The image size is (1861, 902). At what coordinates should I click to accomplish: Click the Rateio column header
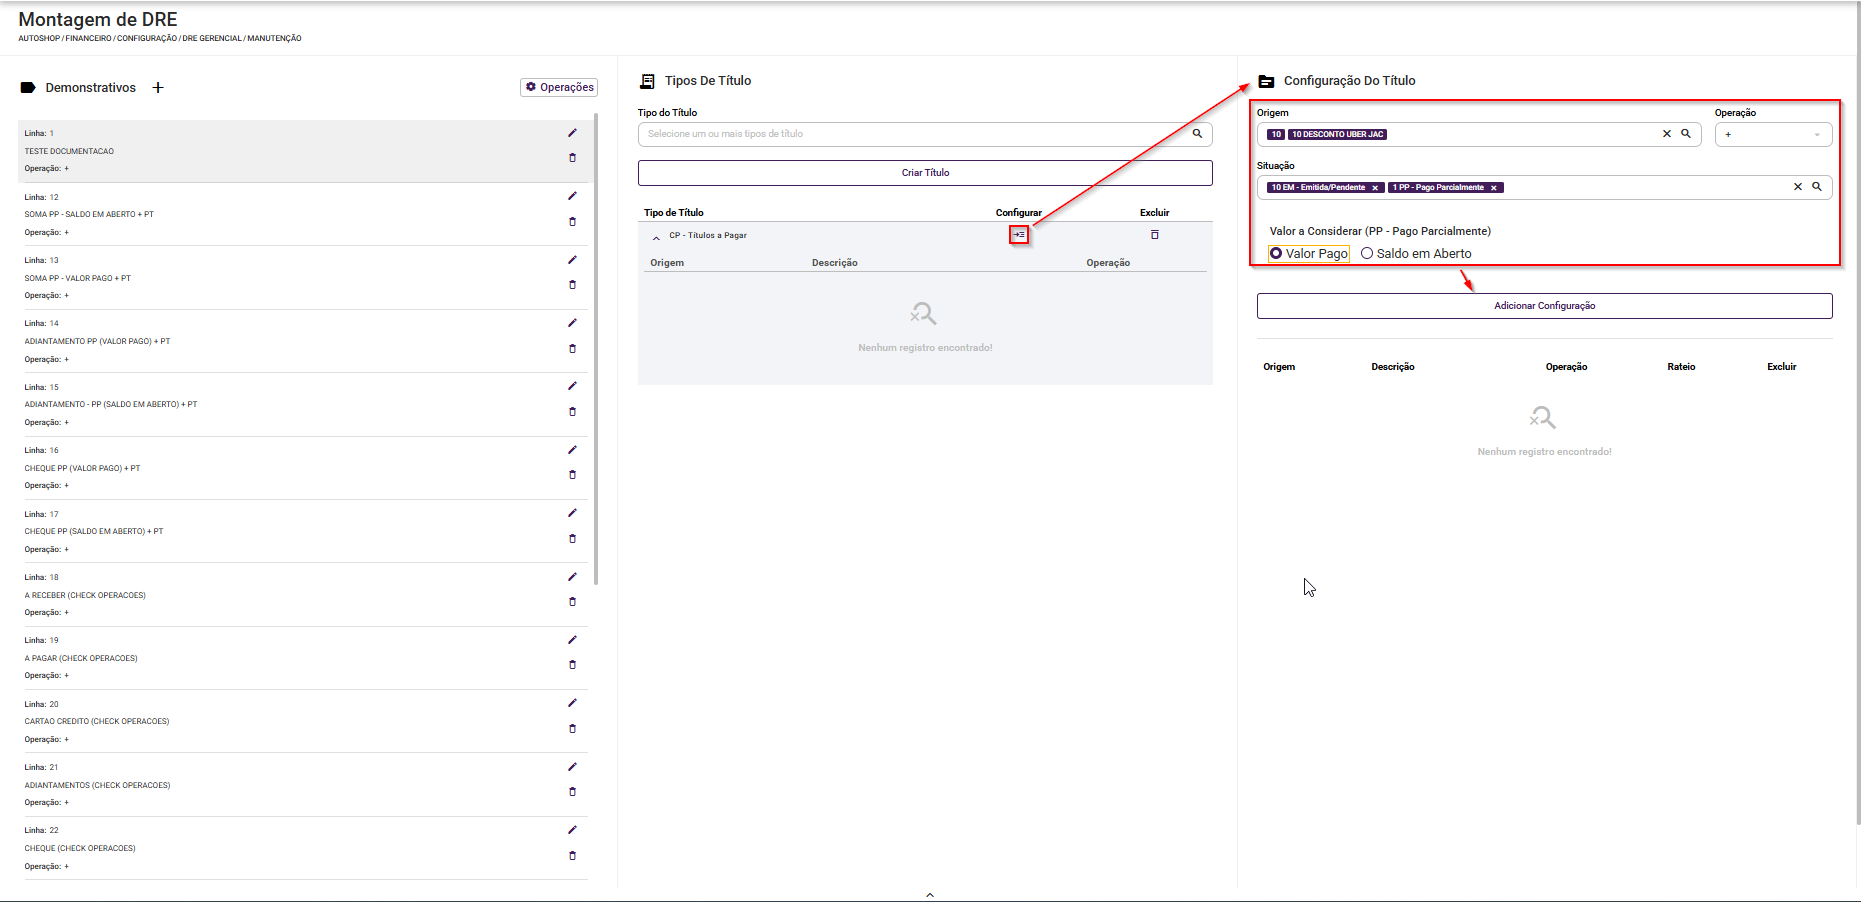(x=1681, y=367)
